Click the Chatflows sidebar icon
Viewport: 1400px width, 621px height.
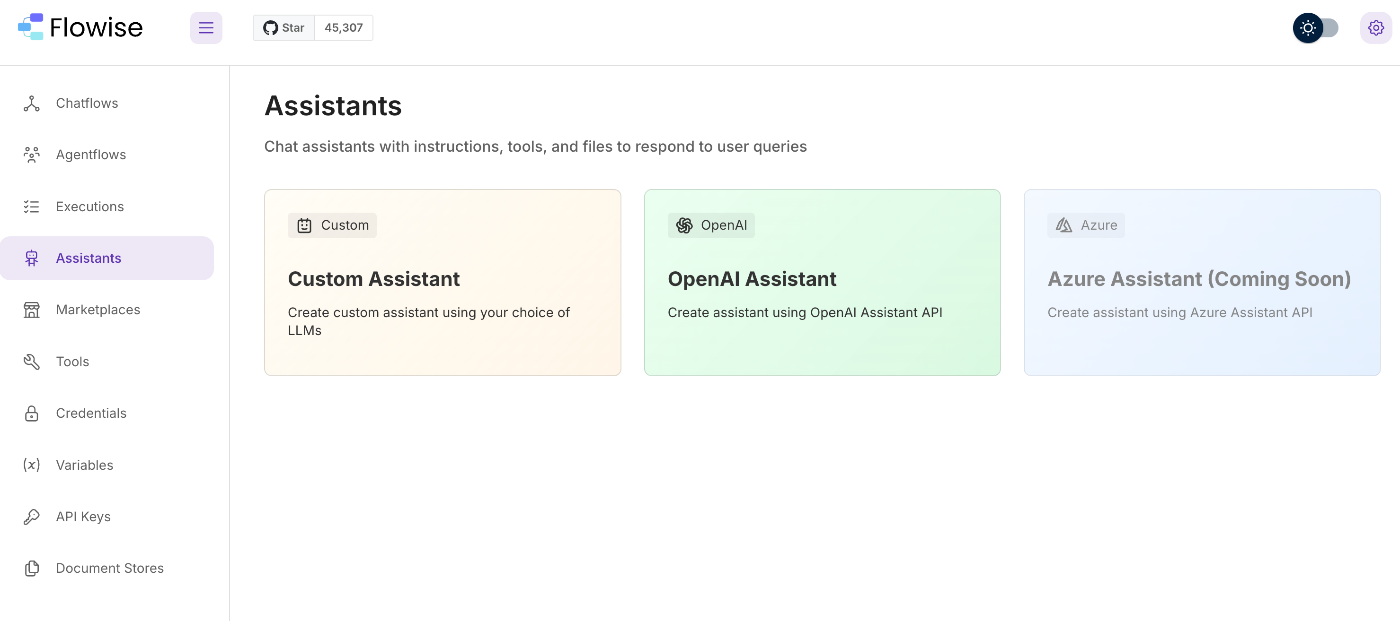tap(32, 103)
